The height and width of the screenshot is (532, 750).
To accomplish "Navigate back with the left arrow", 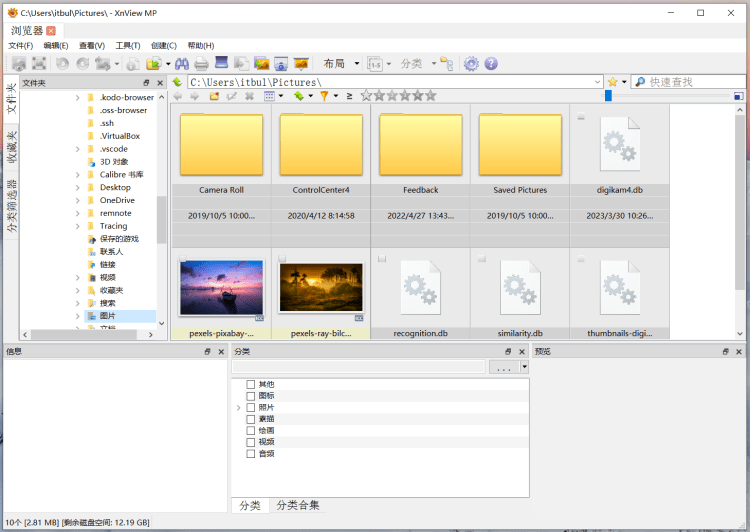I will [177, 96].
